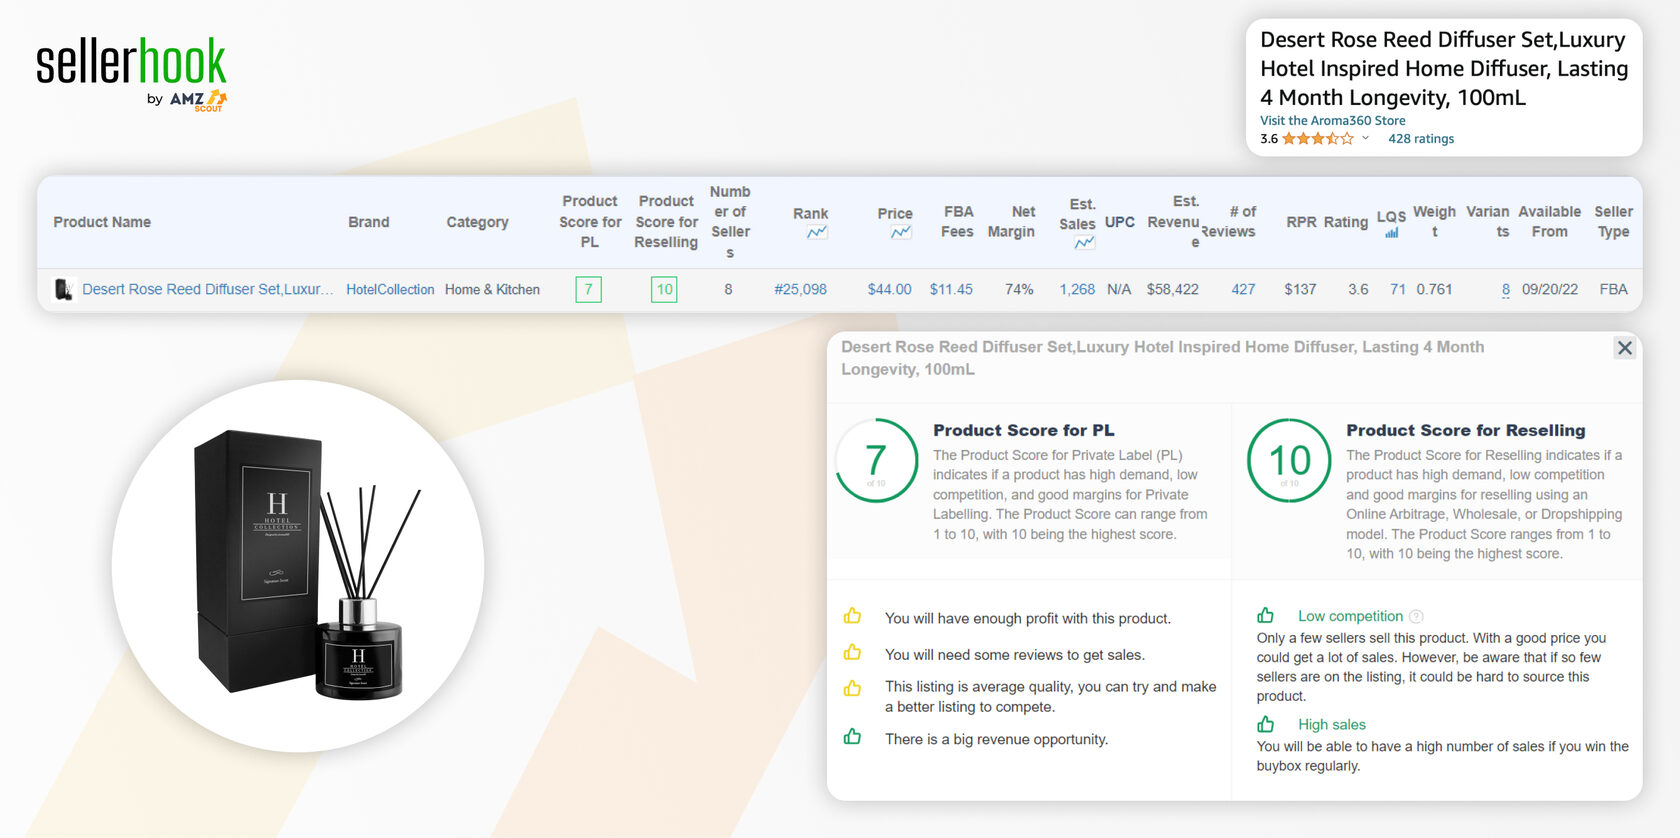Sort by Category column header
Screen dimensions: 1680x838
pyautogui.click(x=477, y=222)
